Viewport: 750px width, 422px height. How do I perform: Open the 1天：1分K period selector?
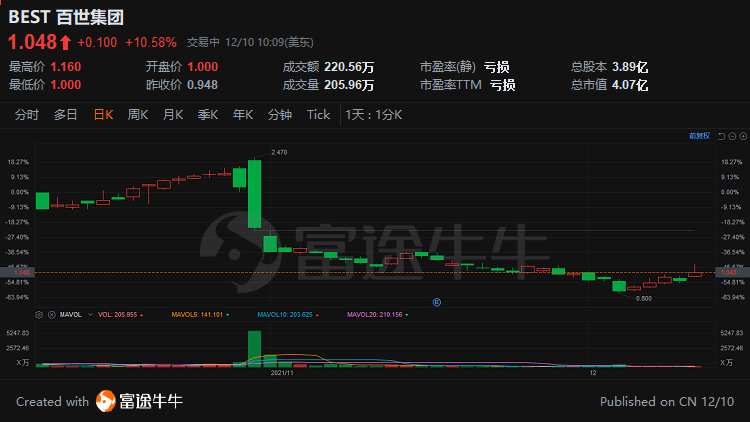[x=374, y=115]
